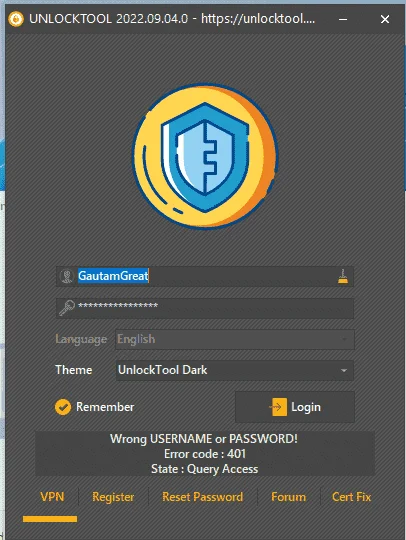The height and width of the screenshot is (540, 406).
Task: Click the Login button
Action: [295, 407]
